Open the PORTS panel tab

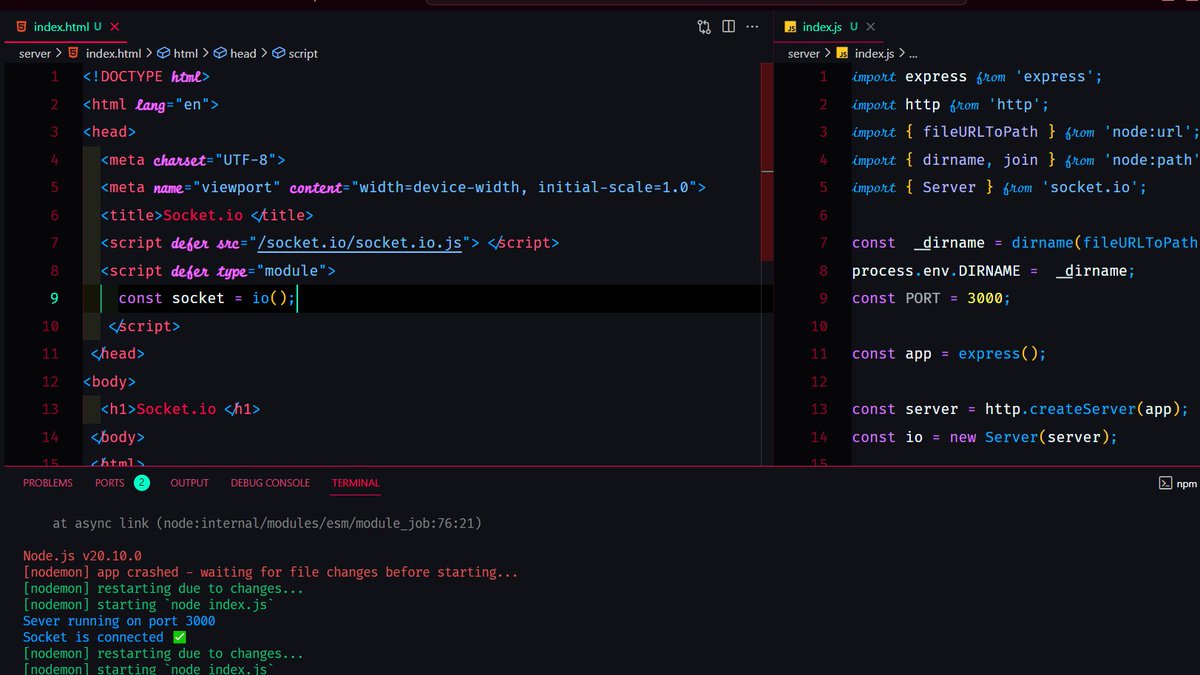coord(110,483)
